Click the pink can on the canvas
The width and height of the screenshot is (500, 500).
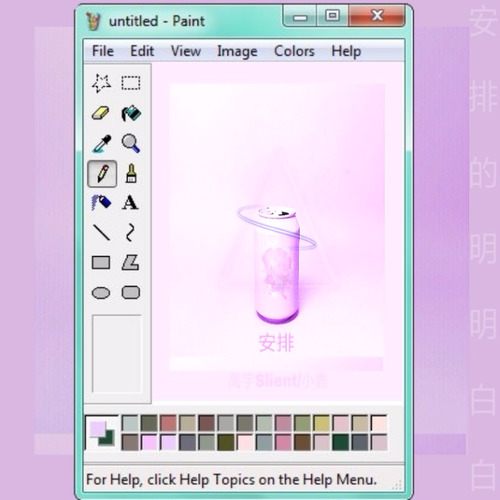[276, 265]
